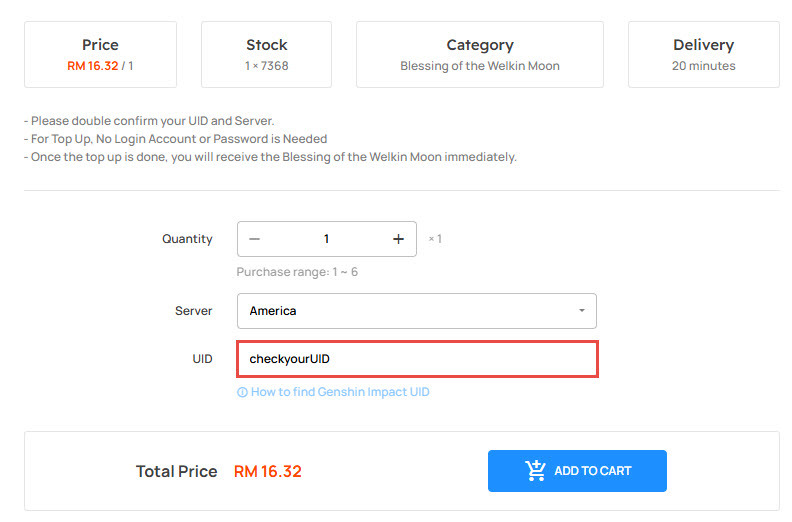Click the Server field label

(193, 311)
